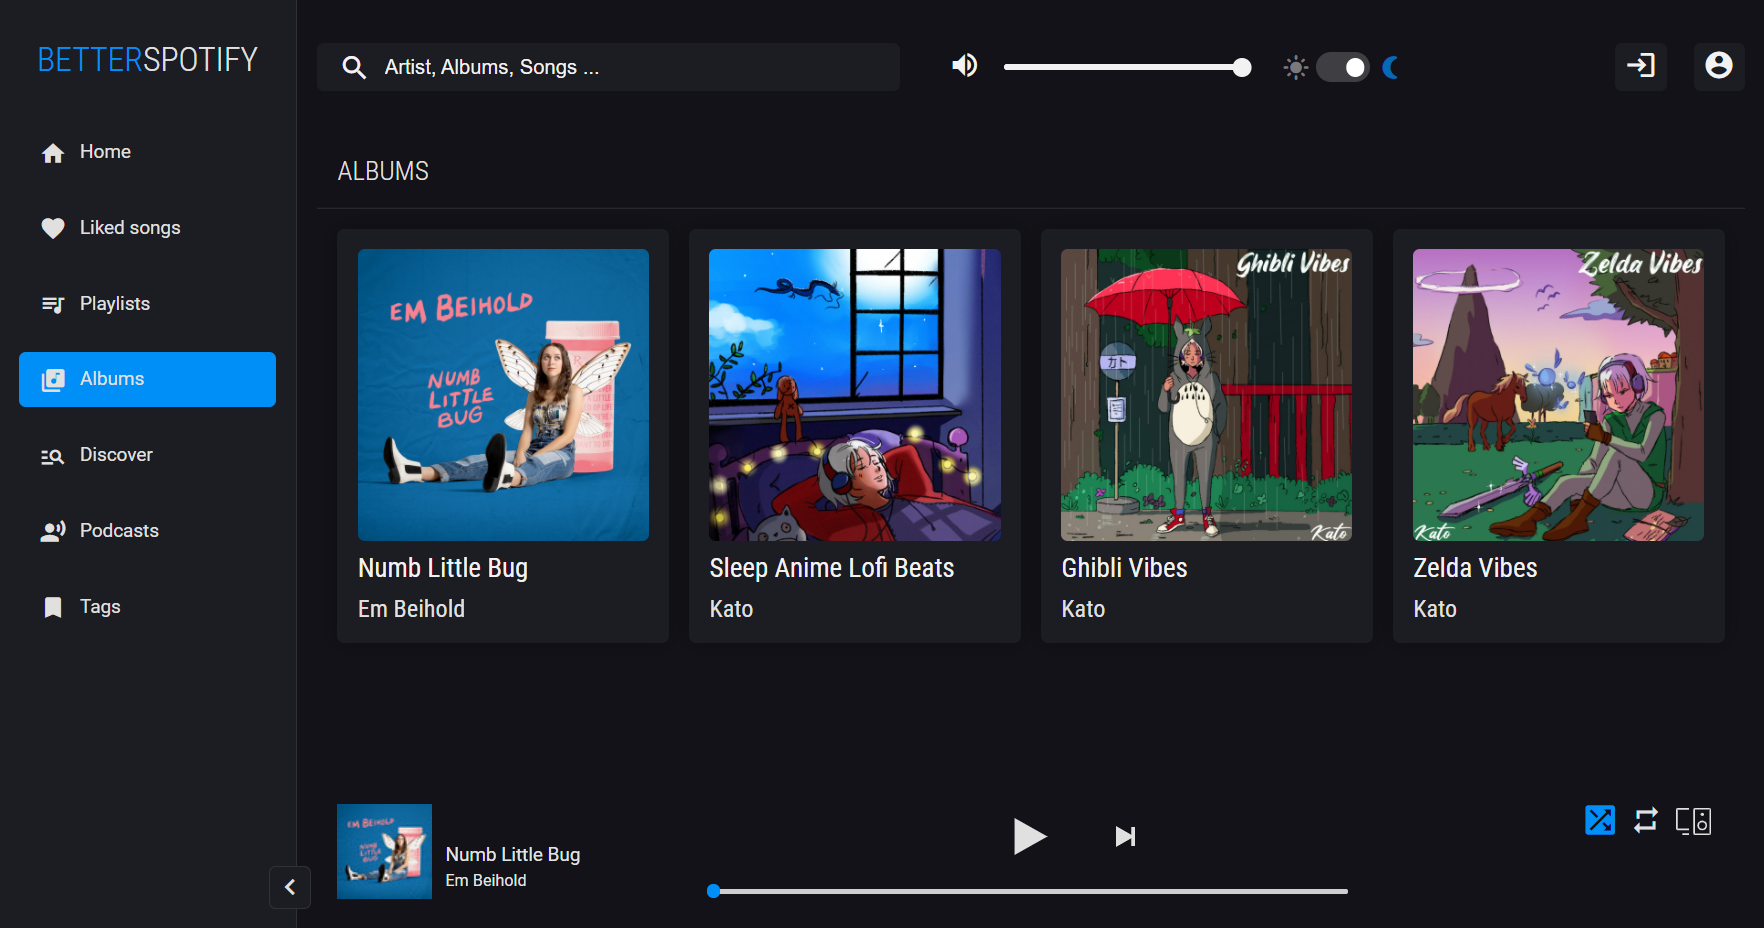1764x928 pixels.
Task: Click the BETTERSPOTIFY logo
Action: click(x=148, y=60)
